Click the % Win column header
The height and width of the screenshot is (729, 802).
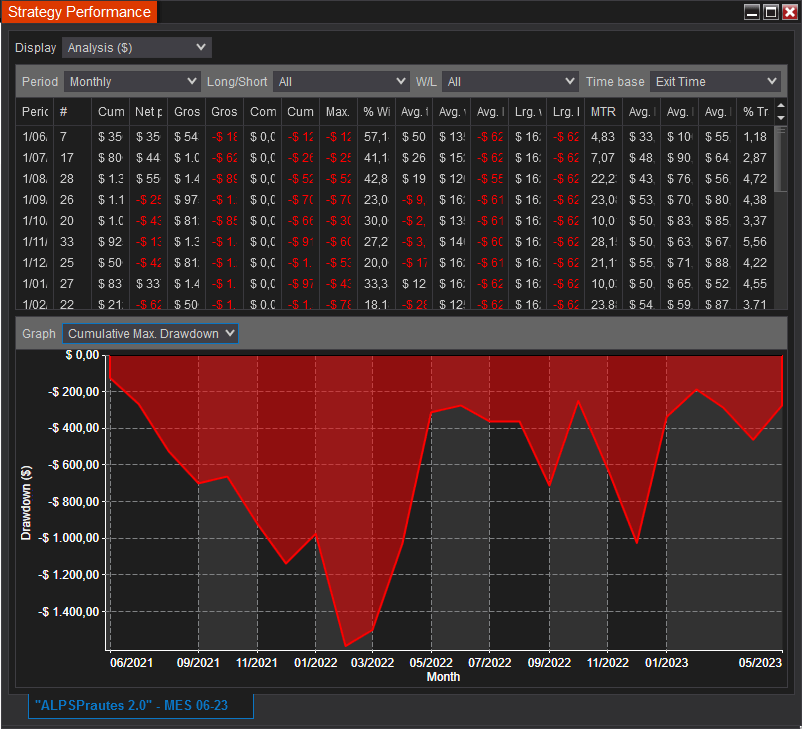(x=376, y=112)
